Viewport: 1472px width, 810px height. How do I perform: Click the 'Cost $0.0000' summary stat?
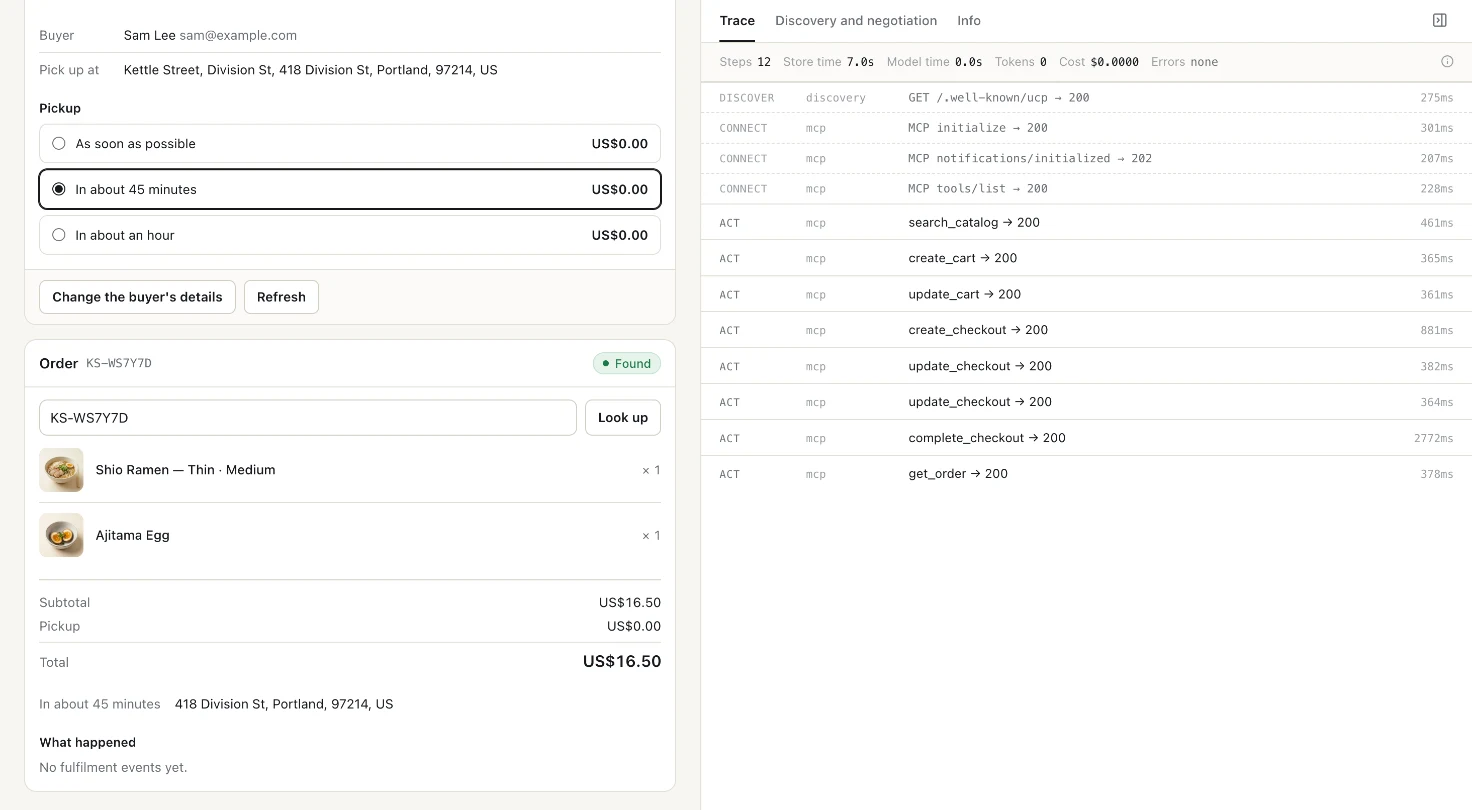click(x=1099, y=62)
